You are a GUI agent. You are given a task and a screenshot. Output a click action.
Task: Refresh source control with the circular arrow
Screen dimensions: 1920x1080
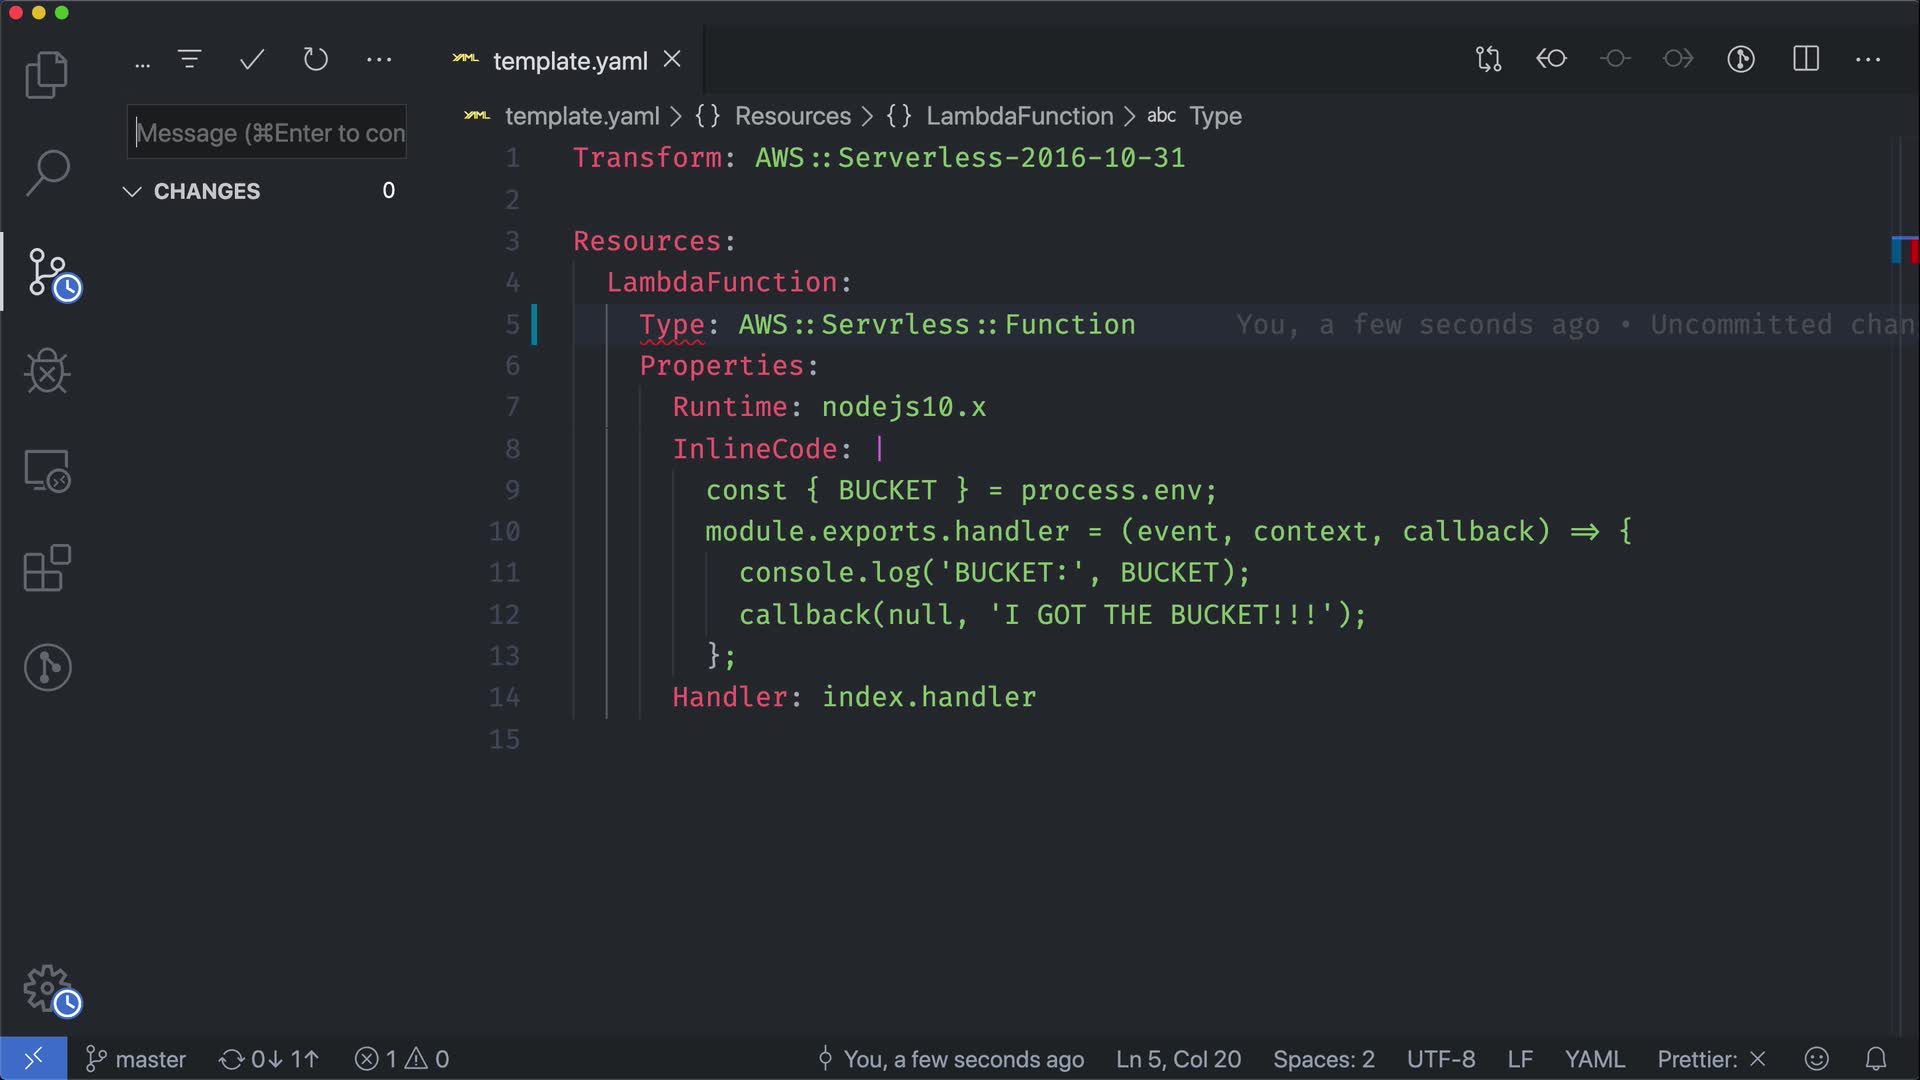tap(315, 60)
